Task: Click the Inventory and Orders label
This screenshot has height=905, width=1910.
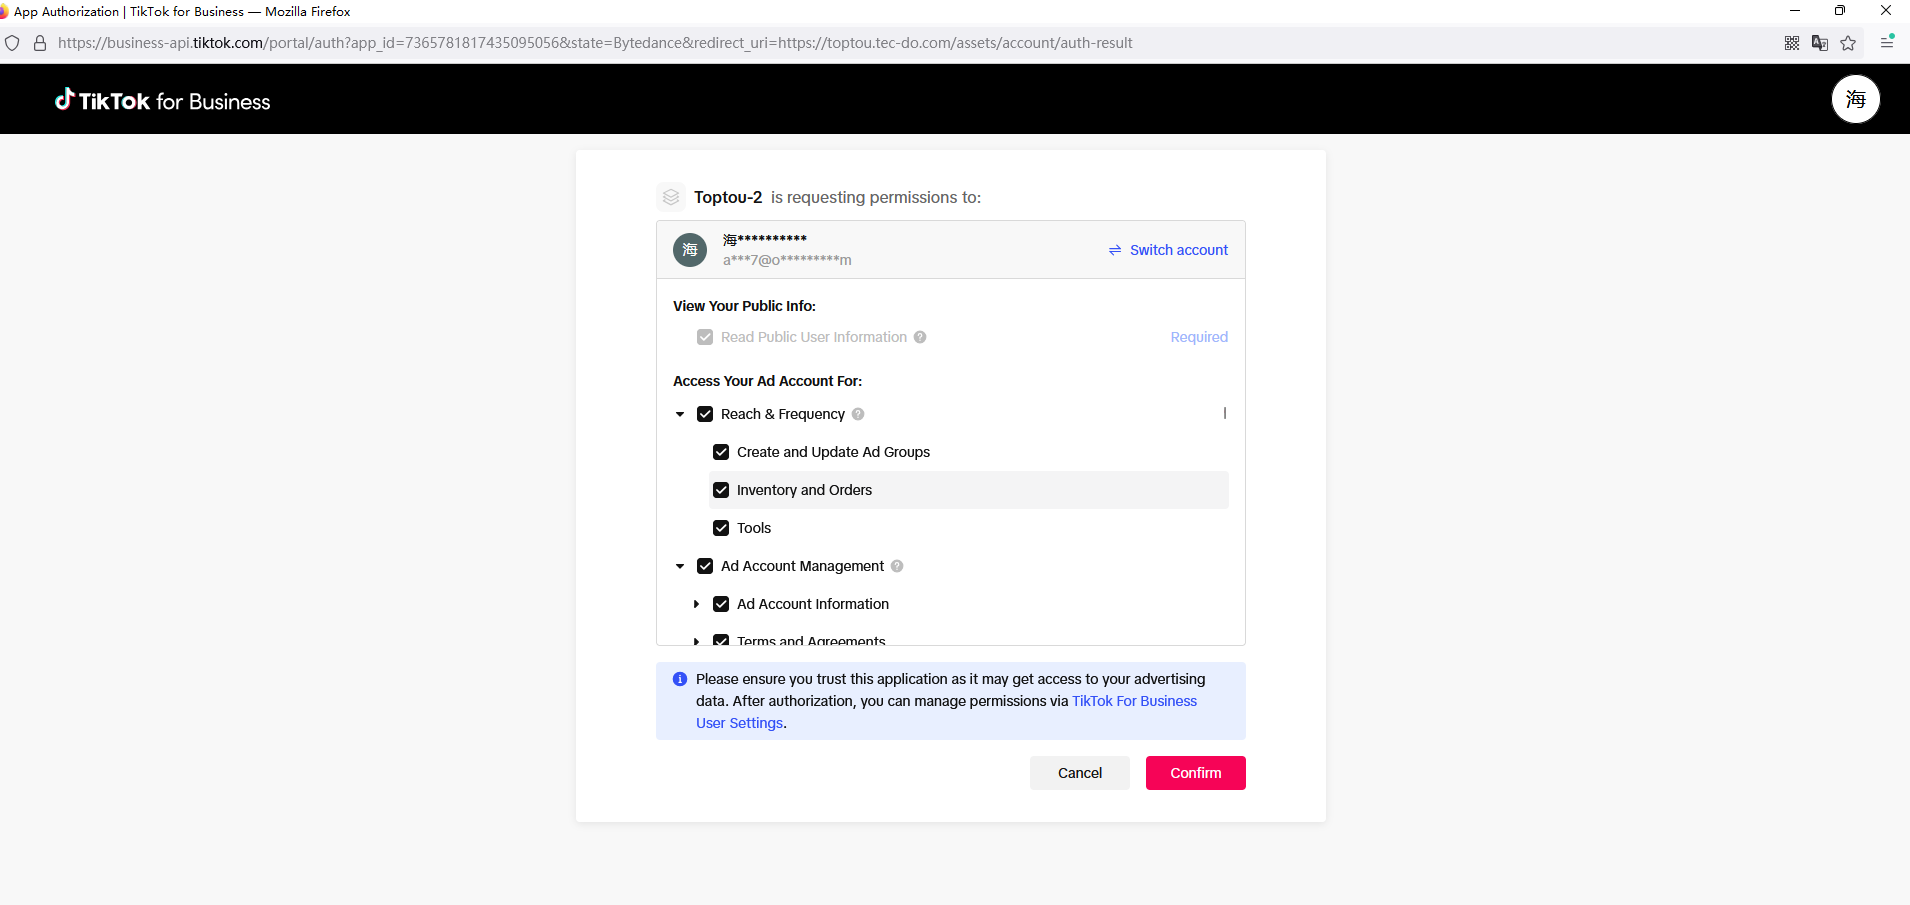Action: click(804, 490)
